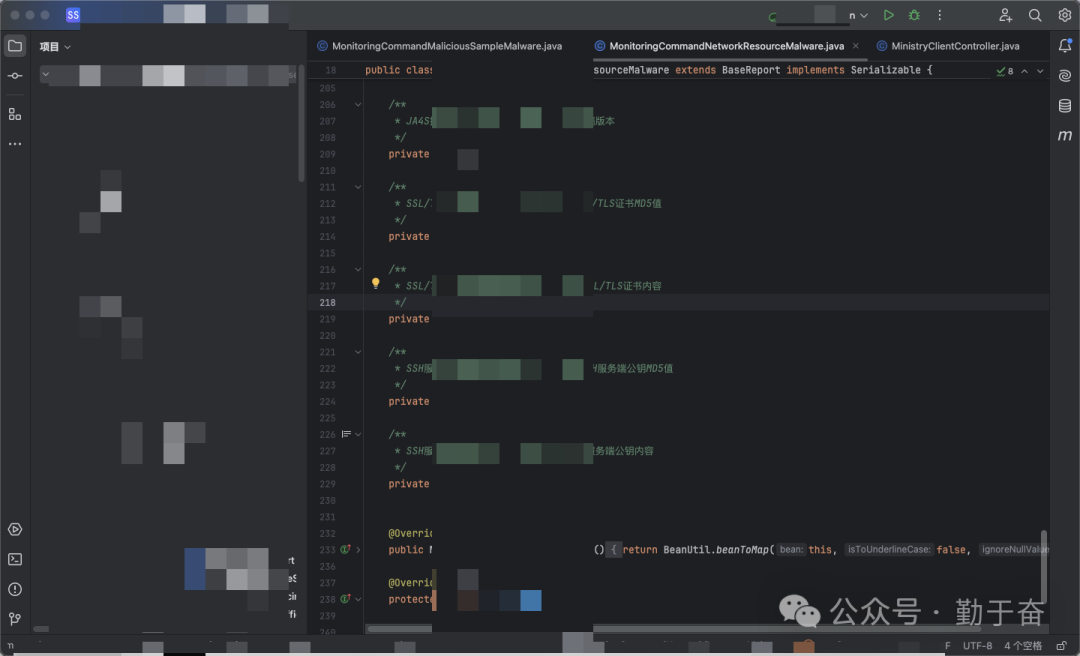This screenshot has width=1080, height=656.
Task: Click the SS project badge in title bar
Action: tap(73, 15)
